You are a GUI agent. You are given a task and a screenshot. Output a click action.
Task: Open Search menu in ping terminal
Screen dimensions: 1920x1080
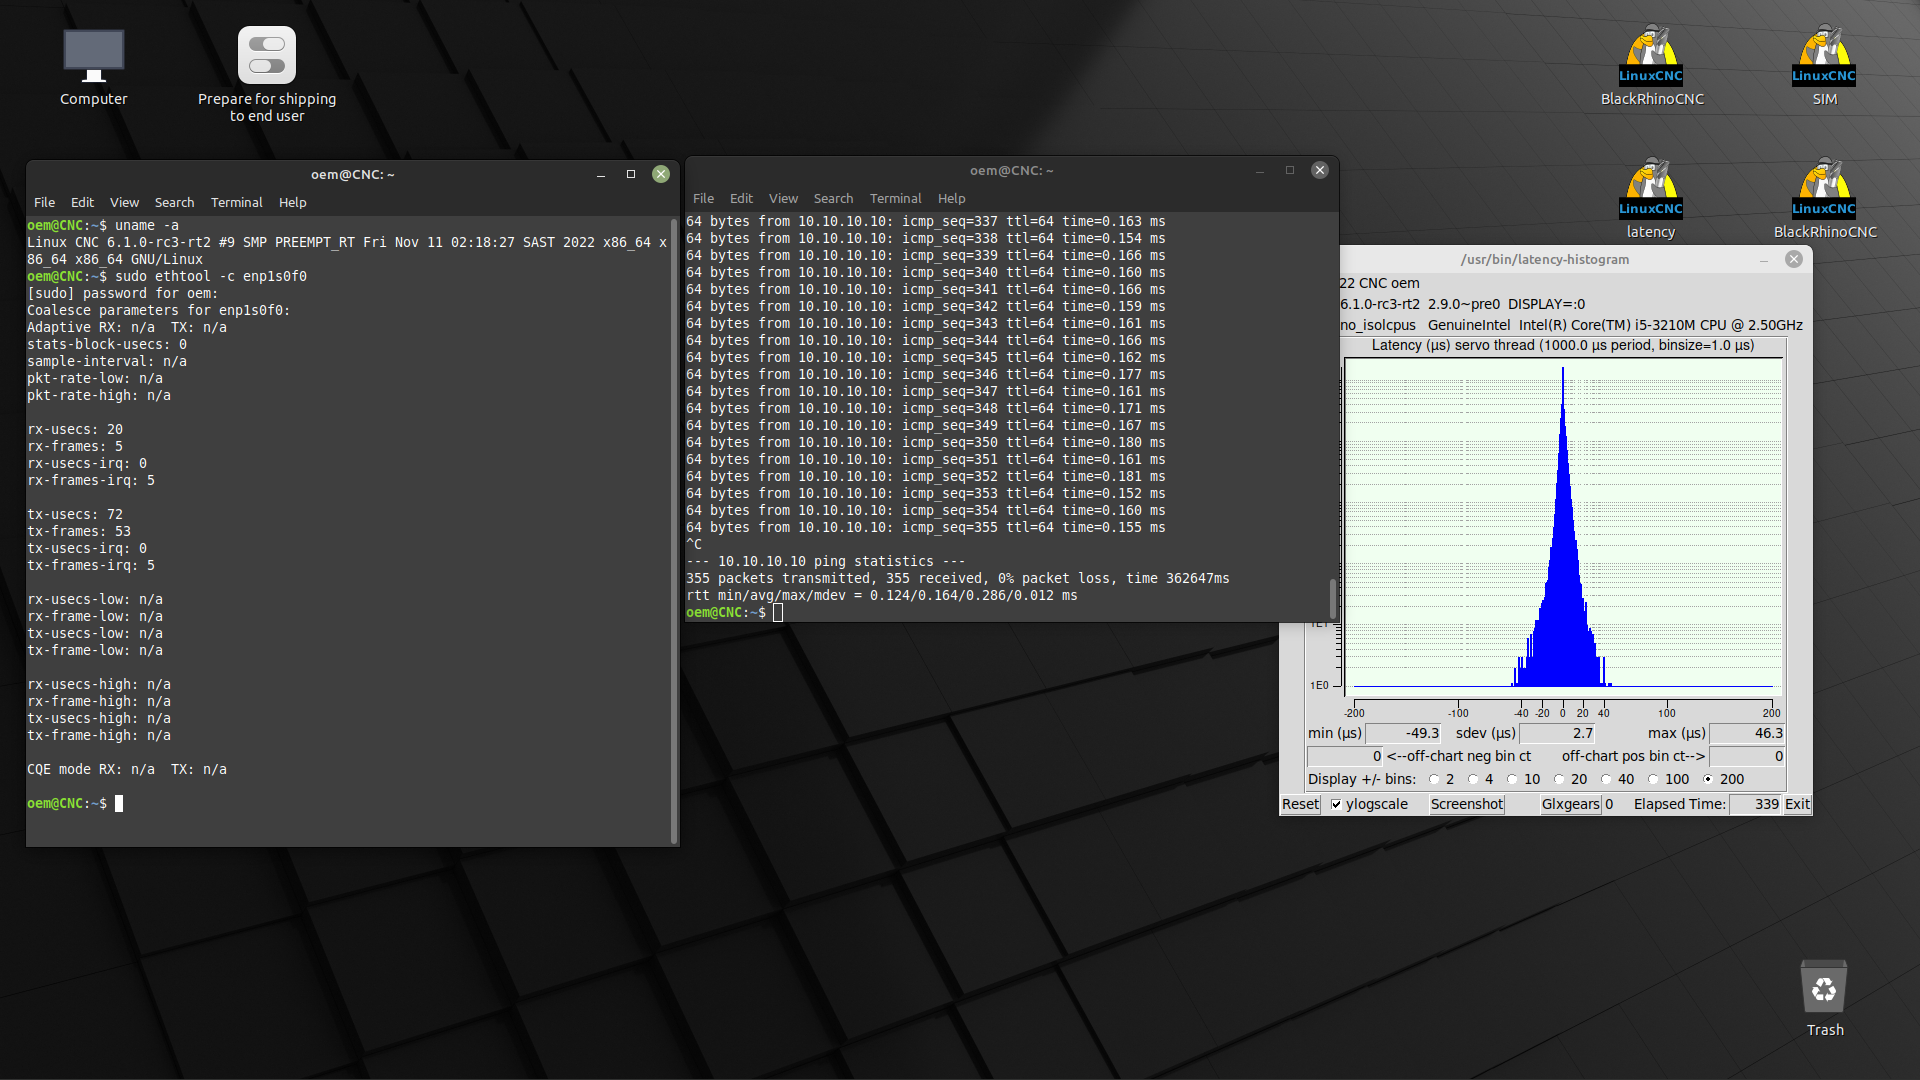pyautogui.click(x=833, y=198)
